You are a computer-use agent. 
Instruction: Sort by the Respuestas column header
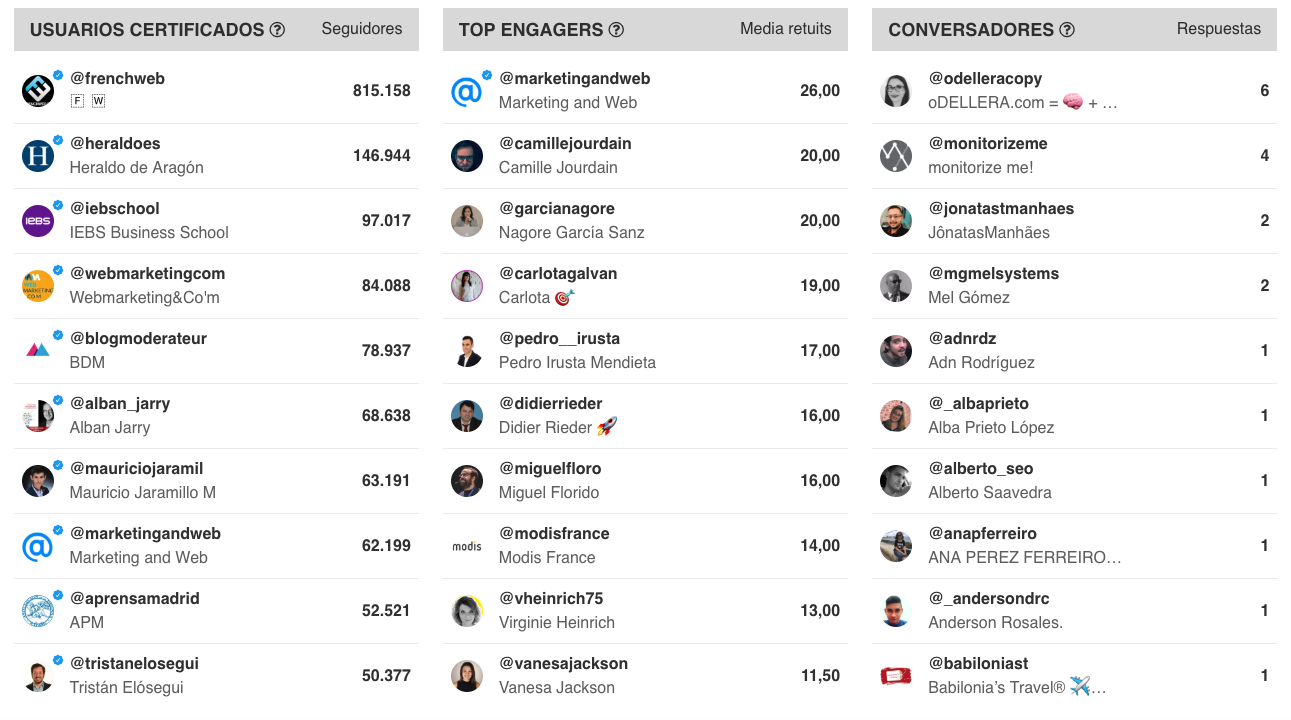tap(1218, 29)
